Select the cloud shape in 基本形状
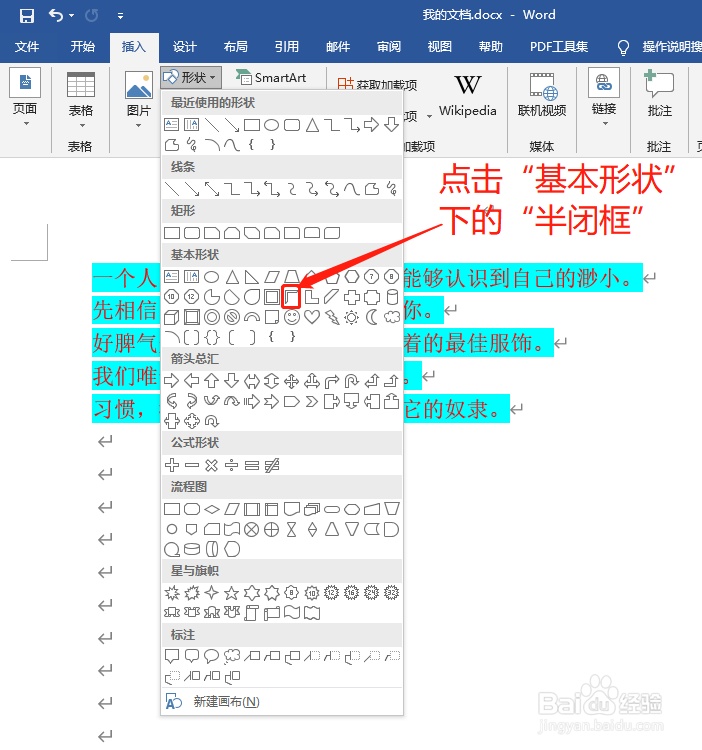 [392, 317]
